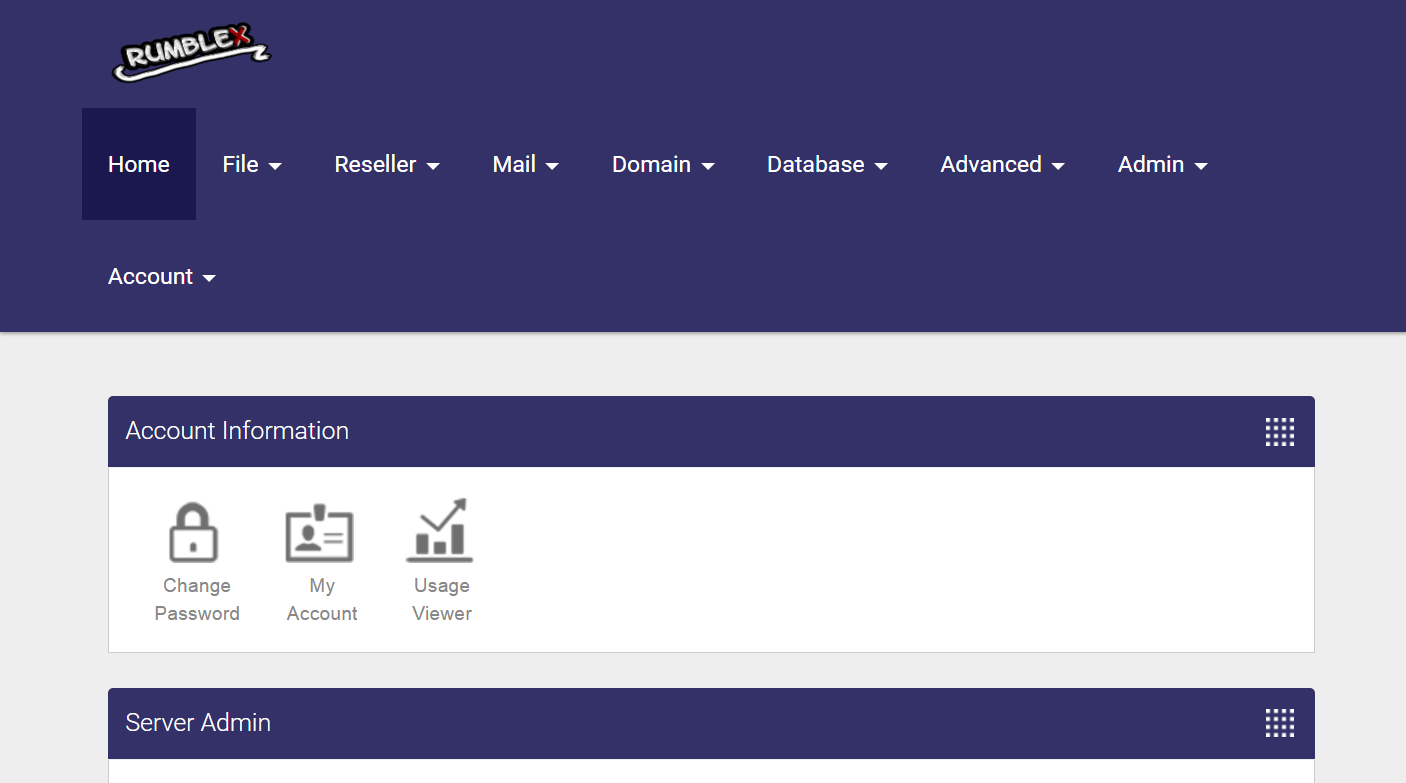
Task: Expand the Admin dropdown menu
Action: point(1162,165)
